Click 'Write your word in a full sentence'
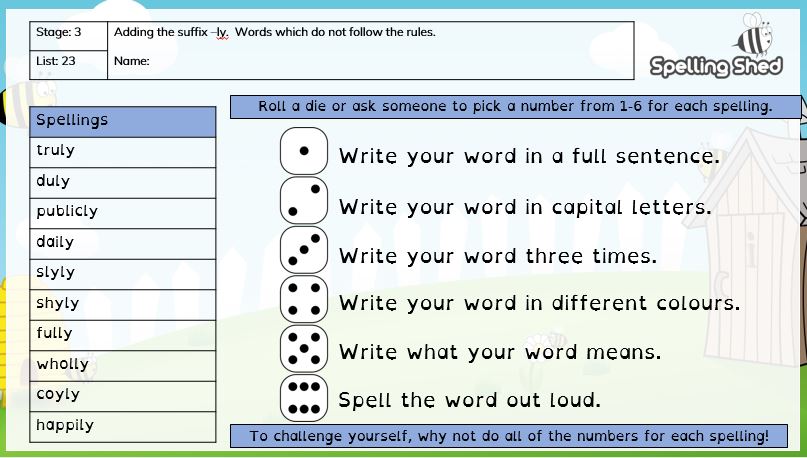Viewport: 807px width, 458px height. 529,156
